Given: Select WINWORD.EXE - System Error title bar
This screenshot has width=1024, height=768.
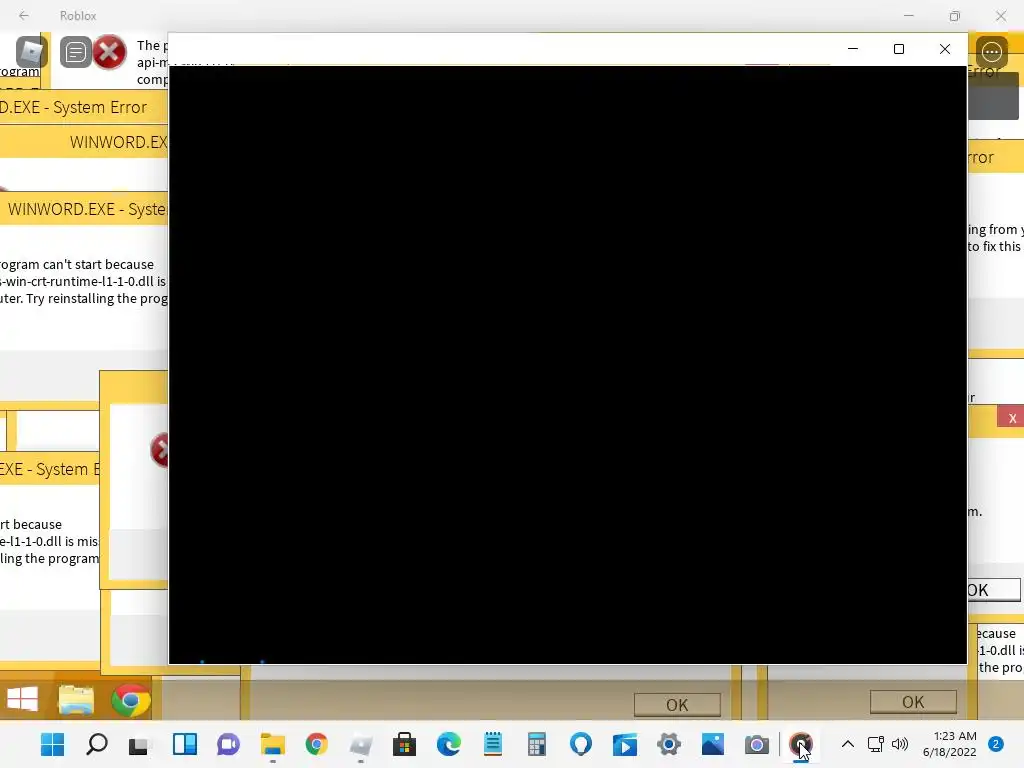Looking at the screenshot, I should point(85,209).
